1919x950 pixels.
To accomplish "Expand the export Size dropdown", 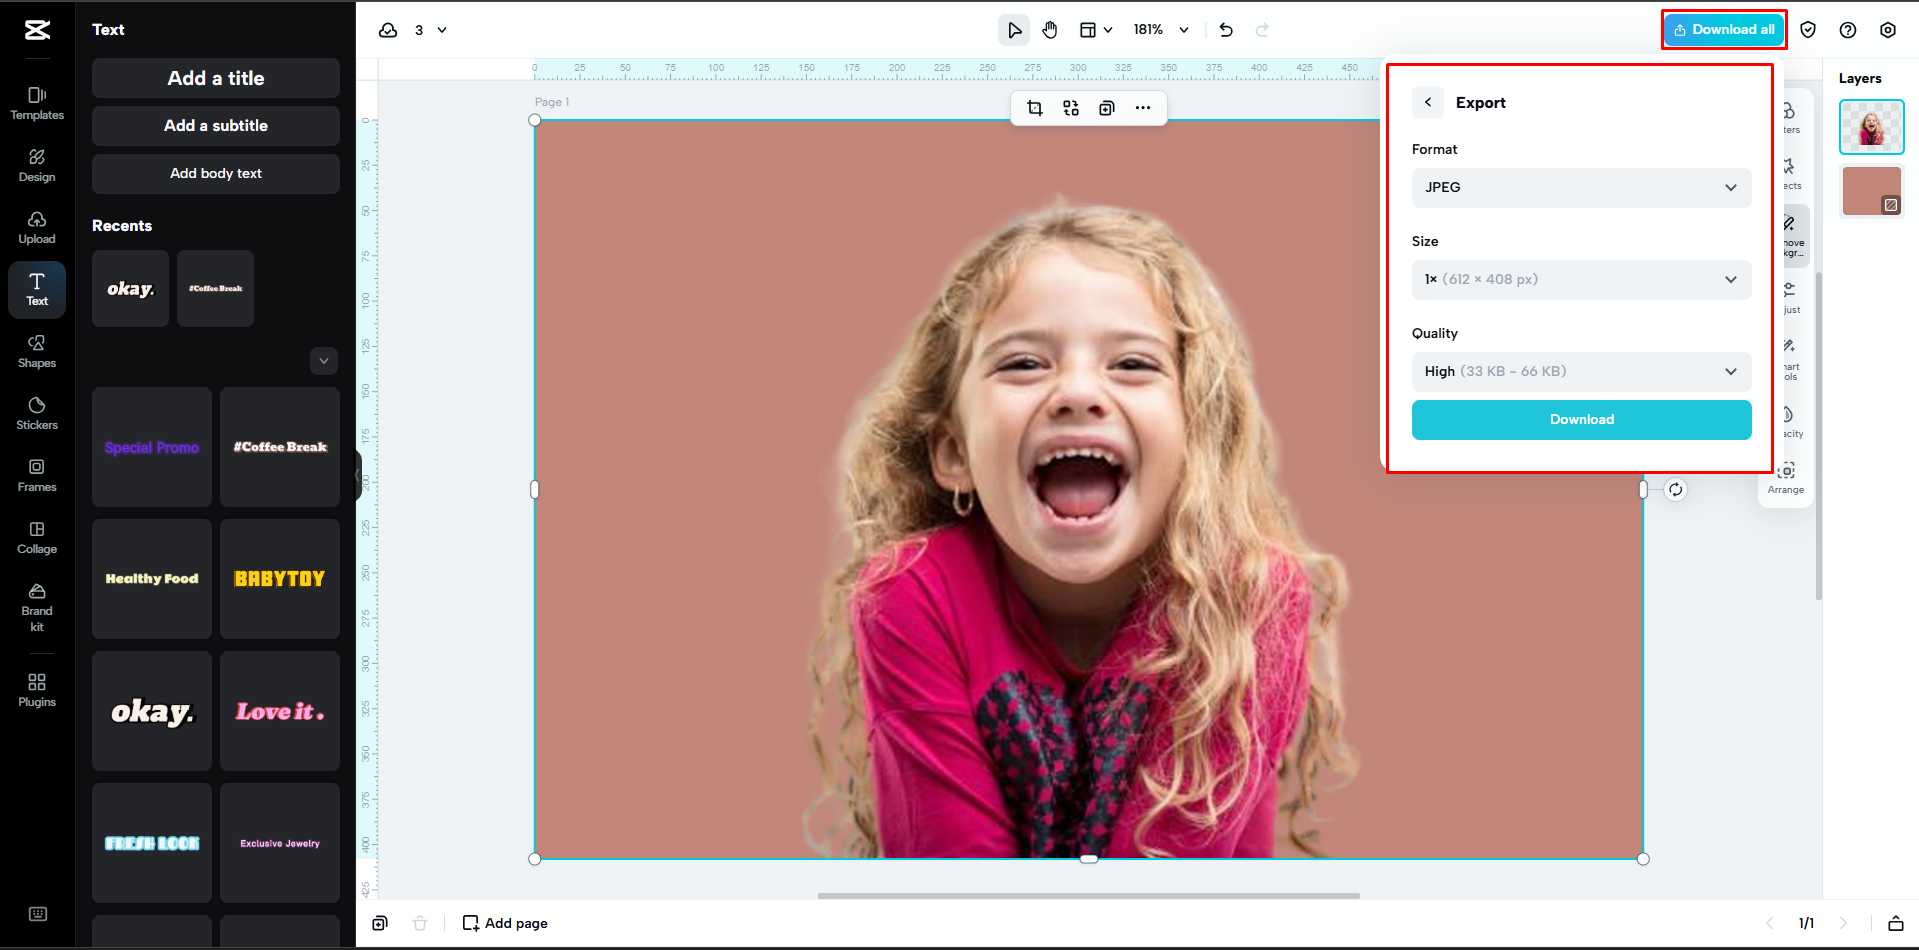I will tap(1580, 279).
